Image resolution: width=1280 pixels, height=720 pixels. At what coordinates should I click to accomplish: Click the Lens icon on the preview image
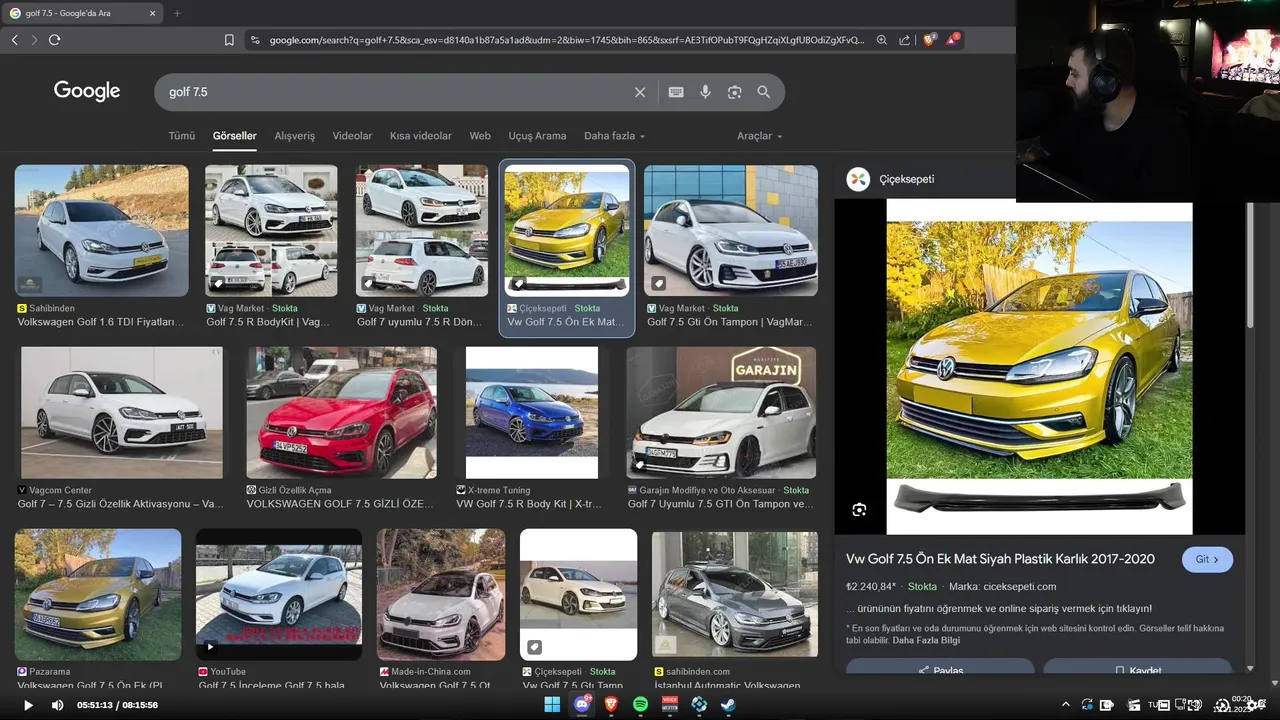(x=859, y=510)
